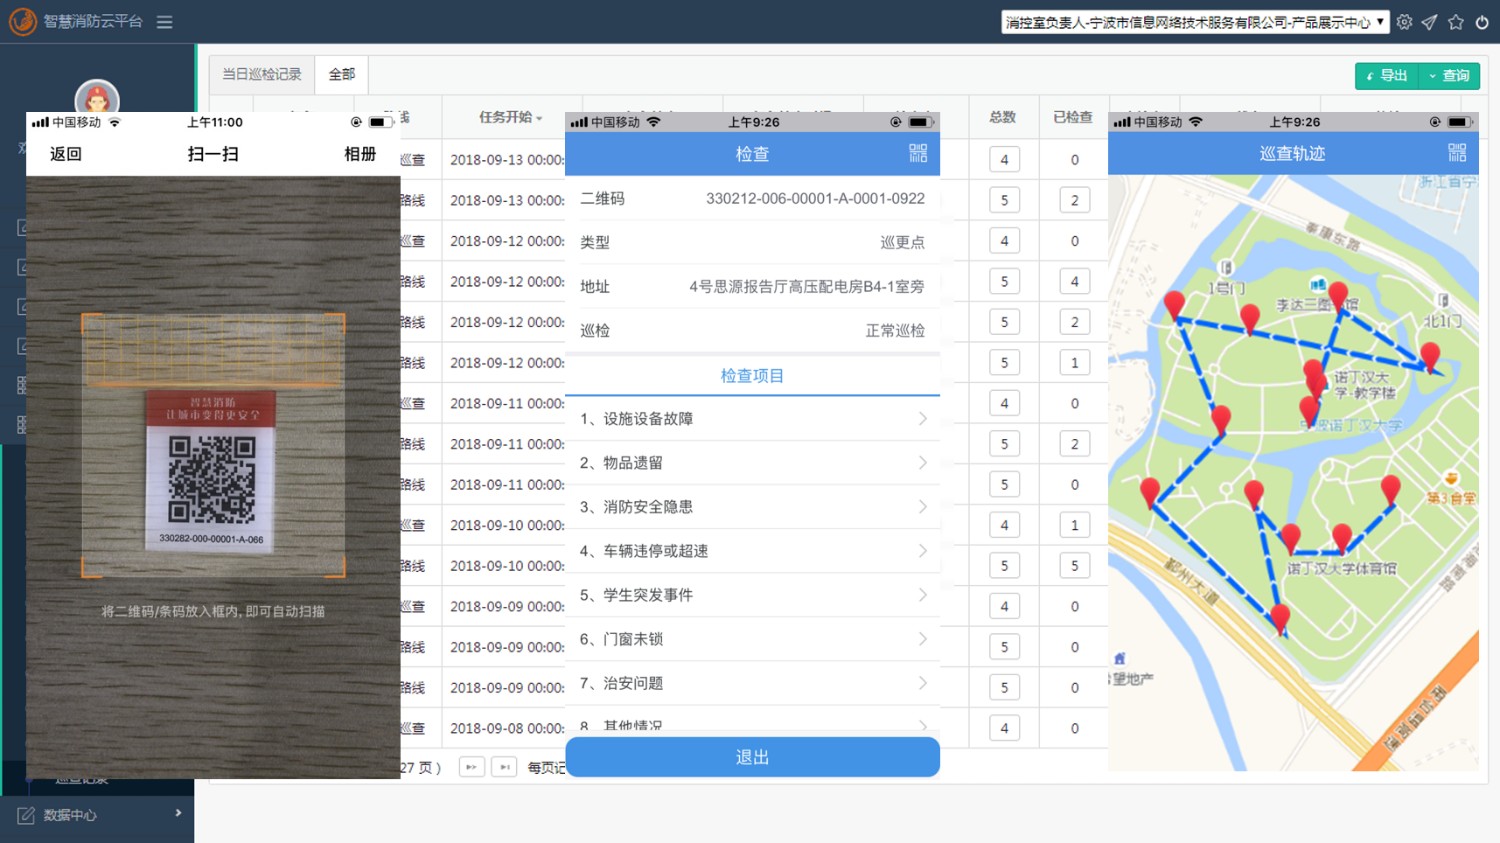Switch to the 当日巡检记录 tab
1500x843 pixels.
click(x=262, y=74)
